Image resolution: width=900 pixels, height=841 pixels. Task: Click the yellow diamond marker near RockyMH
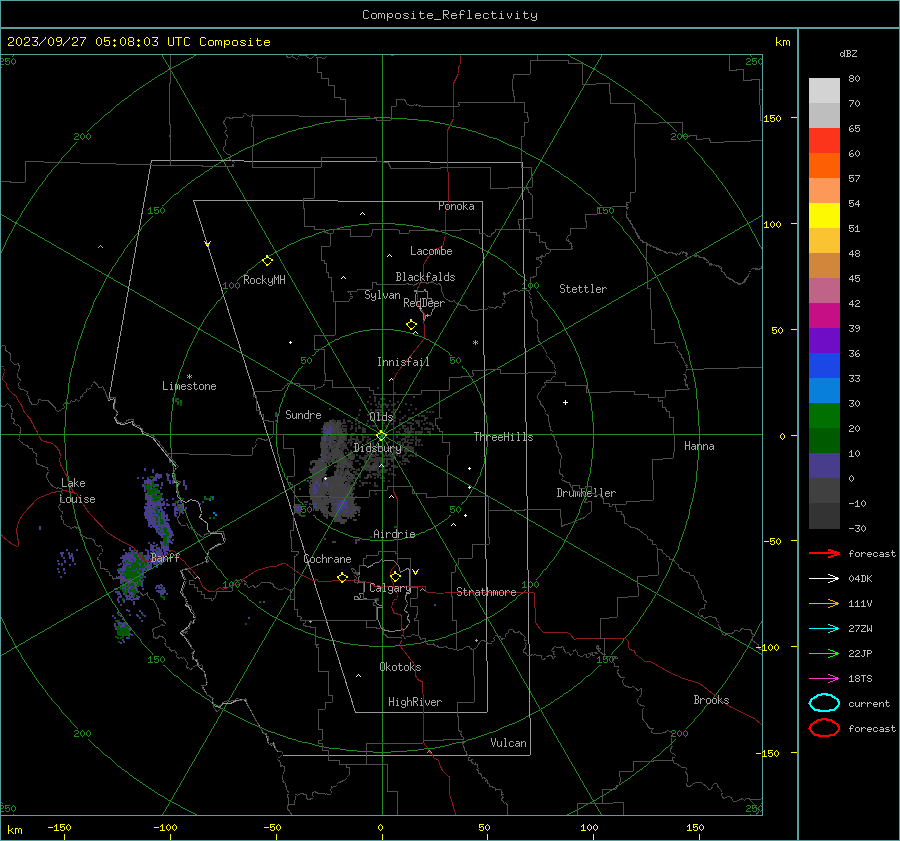[267, 261]
